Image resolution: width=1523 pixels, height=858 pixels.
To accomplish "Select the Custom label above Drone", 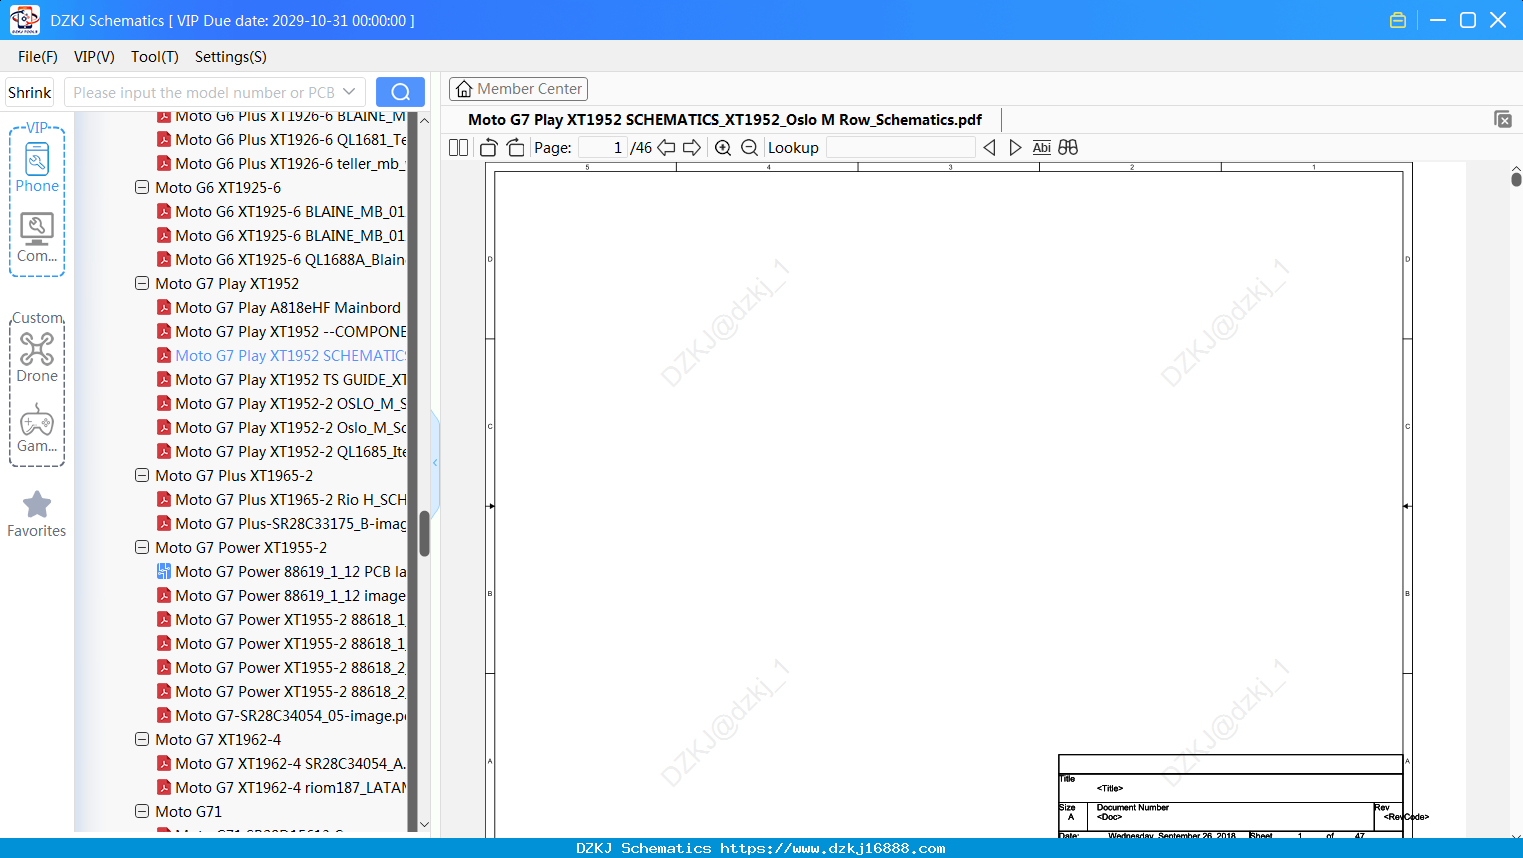I will [37, 318].
